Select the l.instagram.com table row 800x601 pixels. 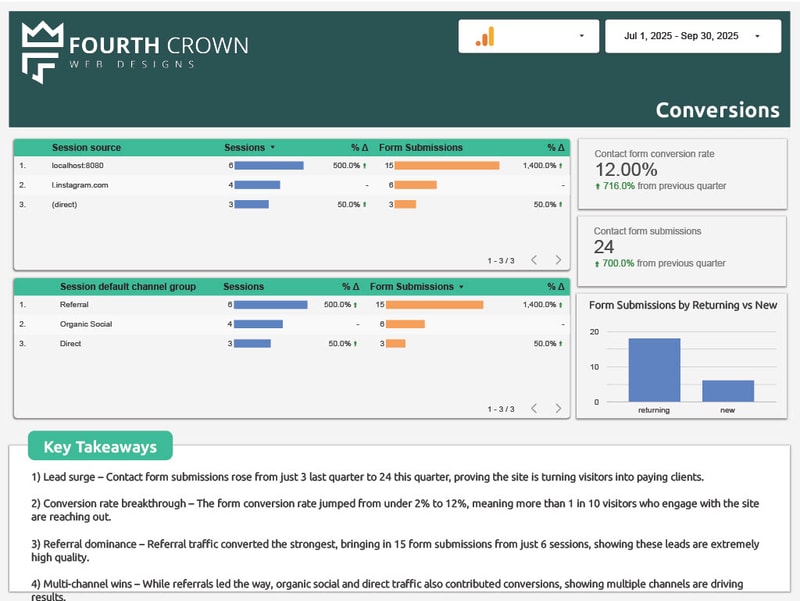pyautogui.click(x=80, y=185)
